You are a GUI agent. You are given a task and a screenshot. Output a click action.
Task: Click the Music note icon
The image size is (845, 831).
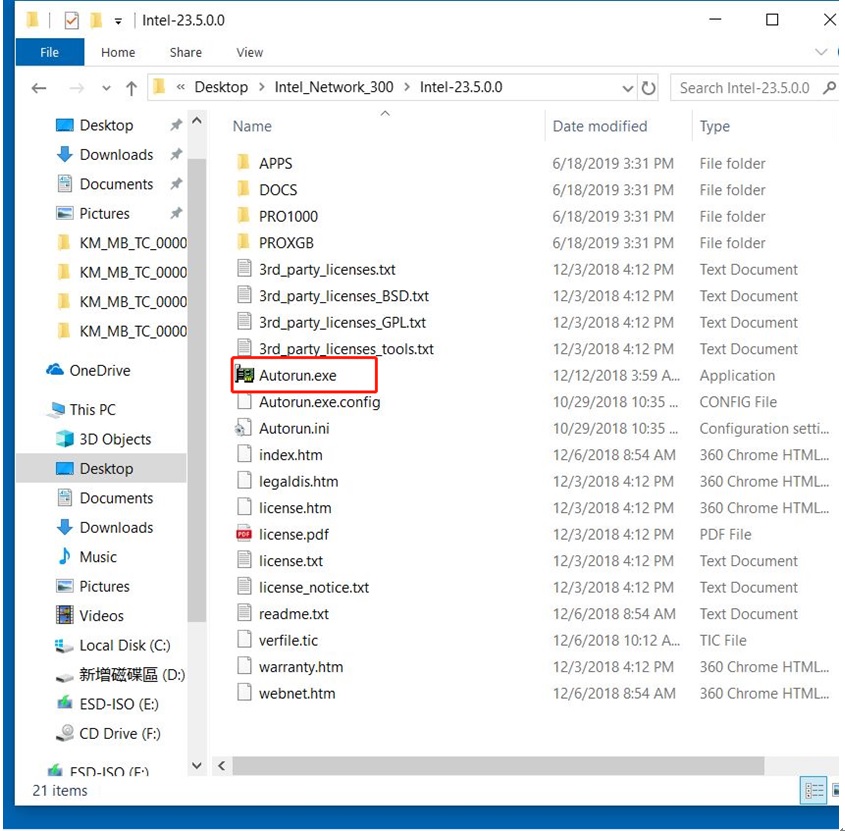coord(65,557)
